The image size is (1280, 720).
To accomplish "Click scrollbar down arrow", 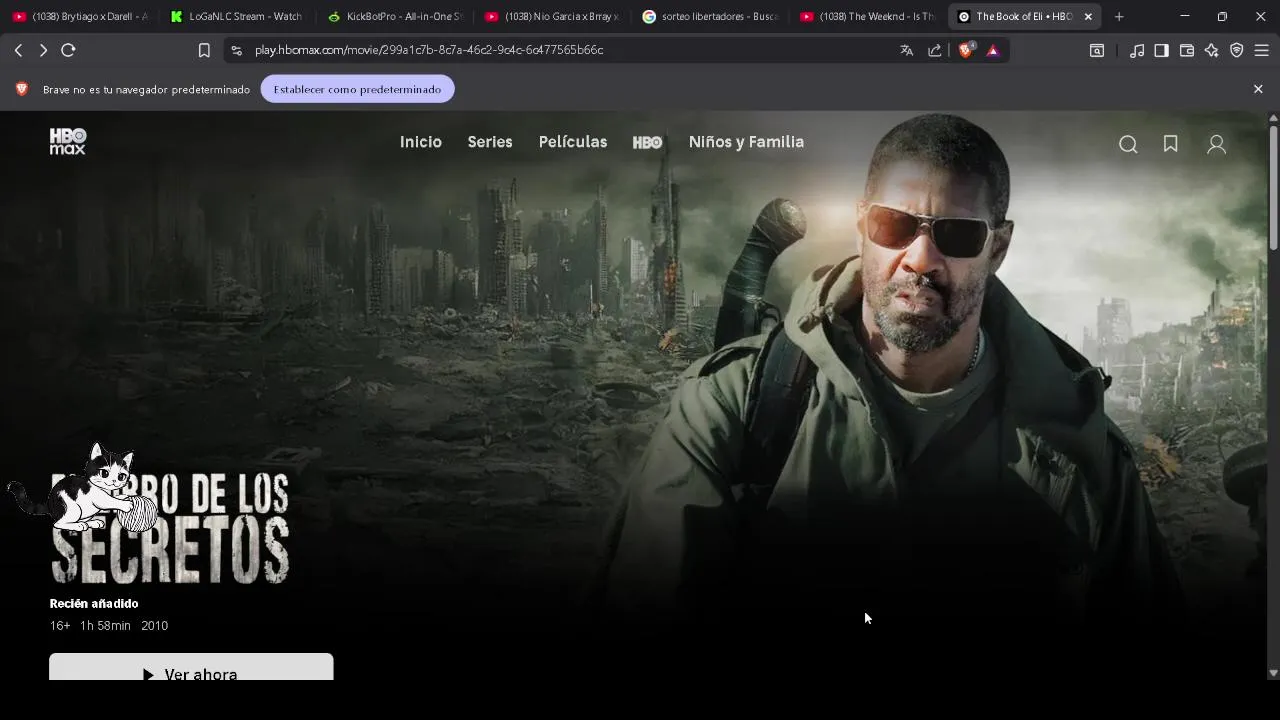I will click(1273, 673).
